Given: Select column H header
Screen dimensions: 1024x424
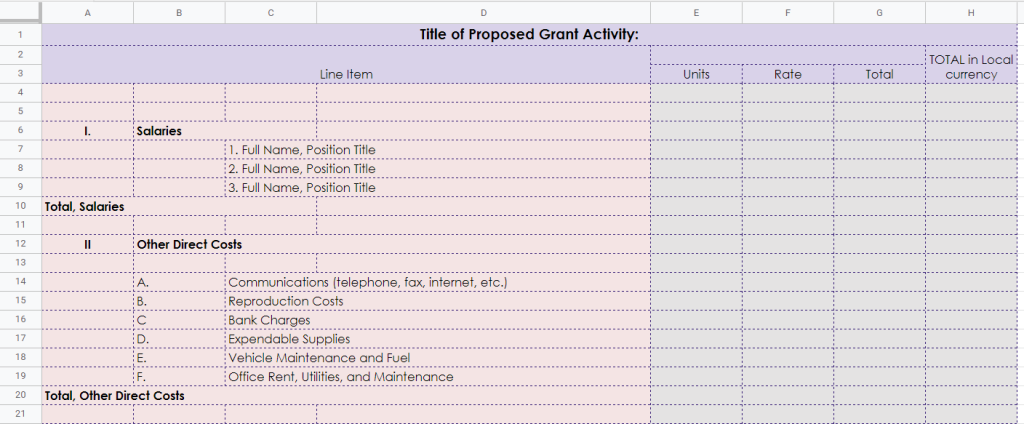Looking at the screenshot, I should [x=971, y=12].
